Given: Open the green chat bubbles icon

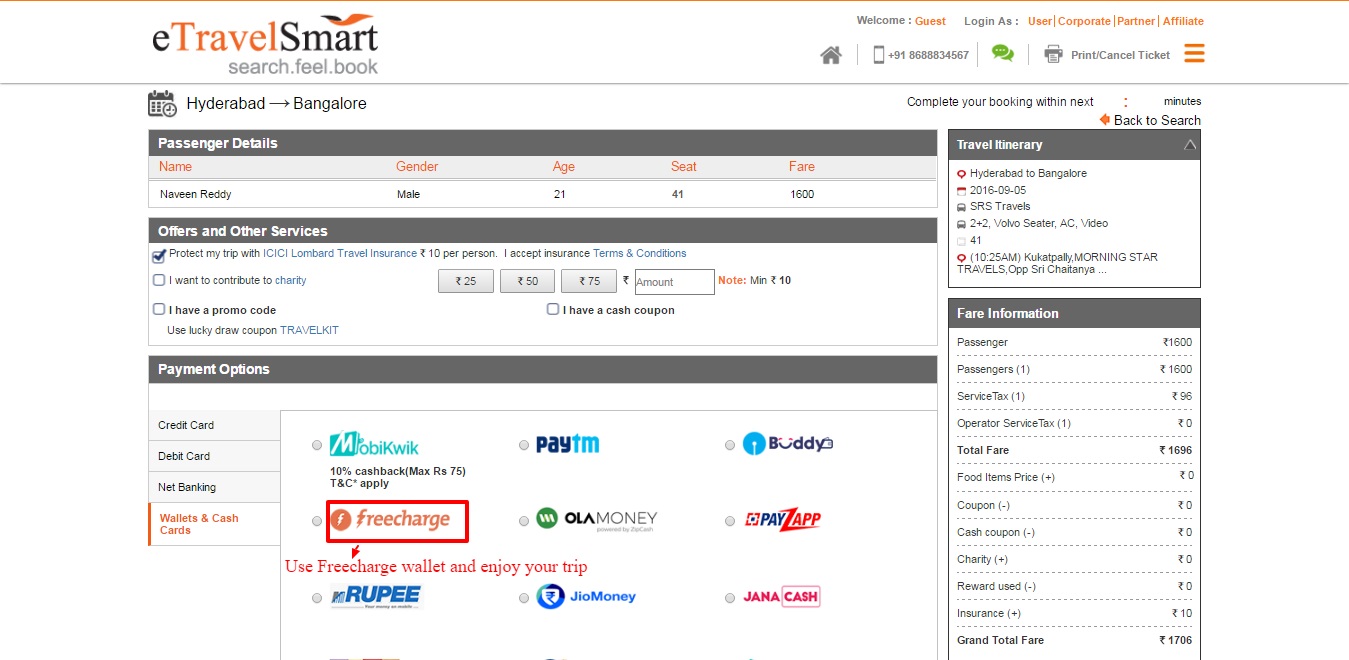Looking at the screenshot, I should click(1002, 53).
